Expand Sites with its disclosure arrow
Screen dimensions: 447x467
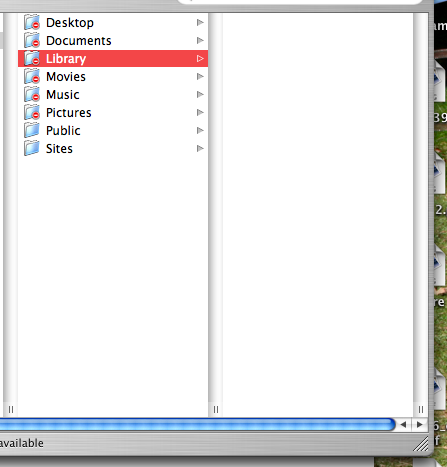pyautogui.click(x=200, y=148)
